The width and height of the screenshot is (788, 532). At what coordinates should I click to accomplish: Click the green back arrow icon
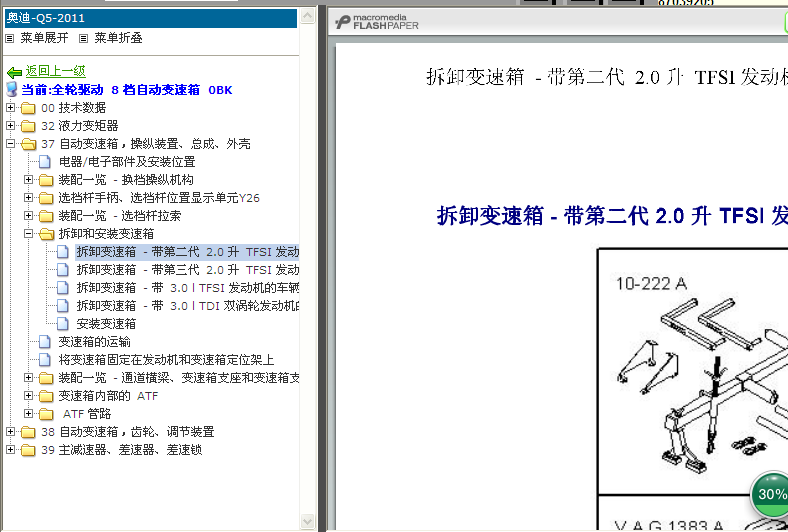tap(14, 72)
